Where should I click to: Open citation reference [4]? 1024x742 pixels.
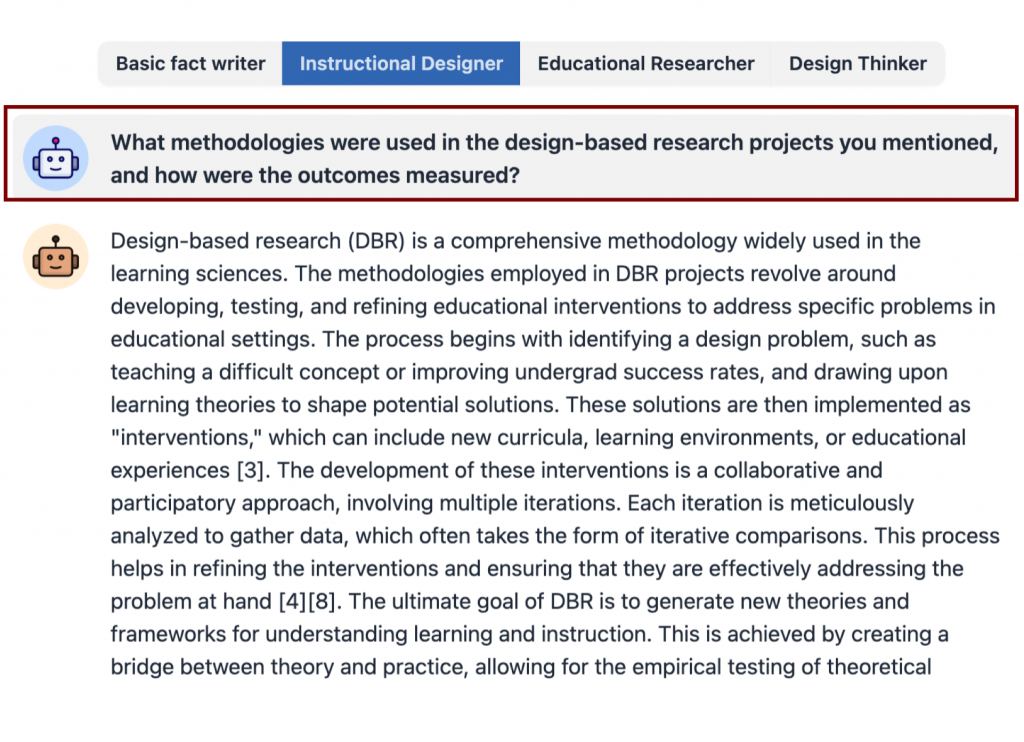pyautogui.click(x=291, y=602)
